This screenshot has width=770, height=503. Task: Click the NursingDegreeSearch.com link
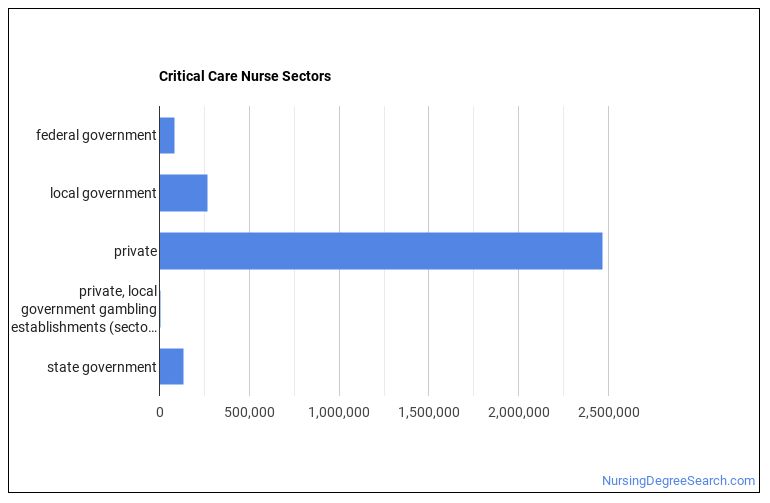click(678, 481)
